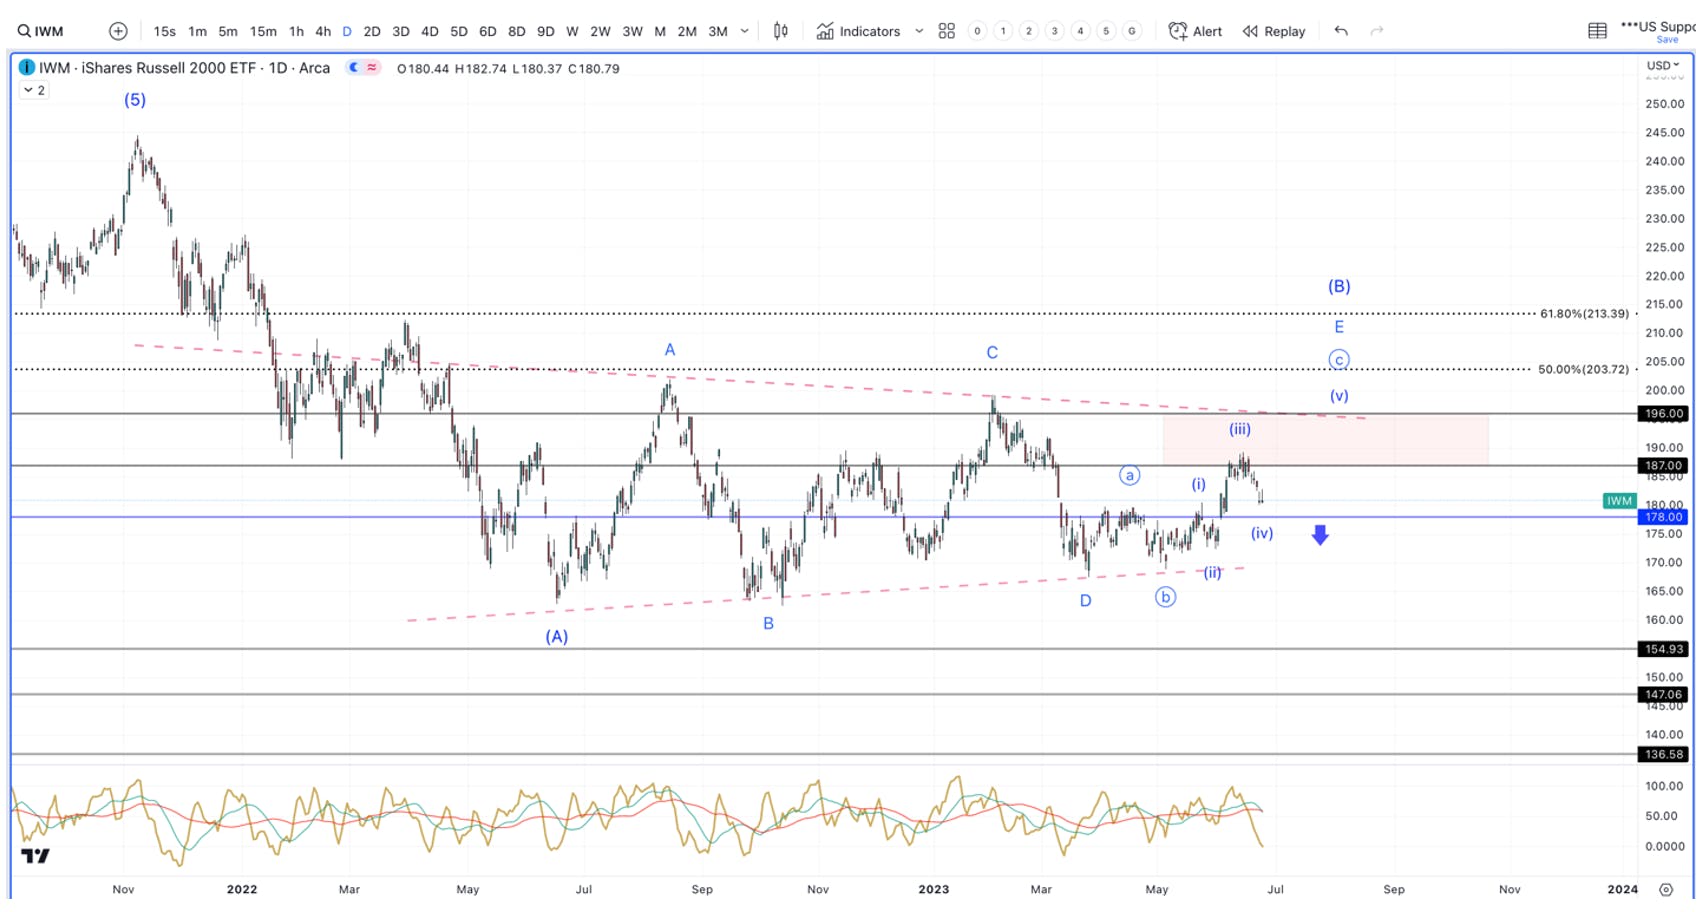Select the W weekly timeframe

click(x=572, y=31)
